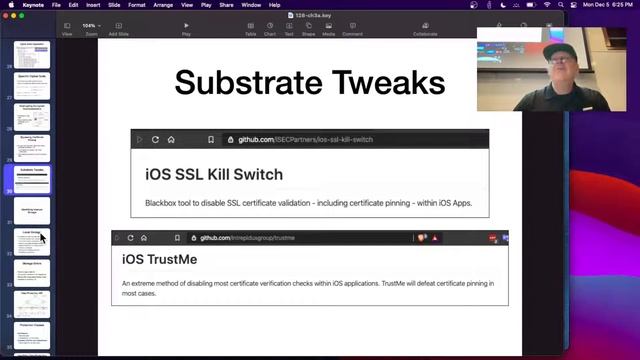
Task: Click bookmark icon in TrustMe screenshot
Action: (177, 238)
